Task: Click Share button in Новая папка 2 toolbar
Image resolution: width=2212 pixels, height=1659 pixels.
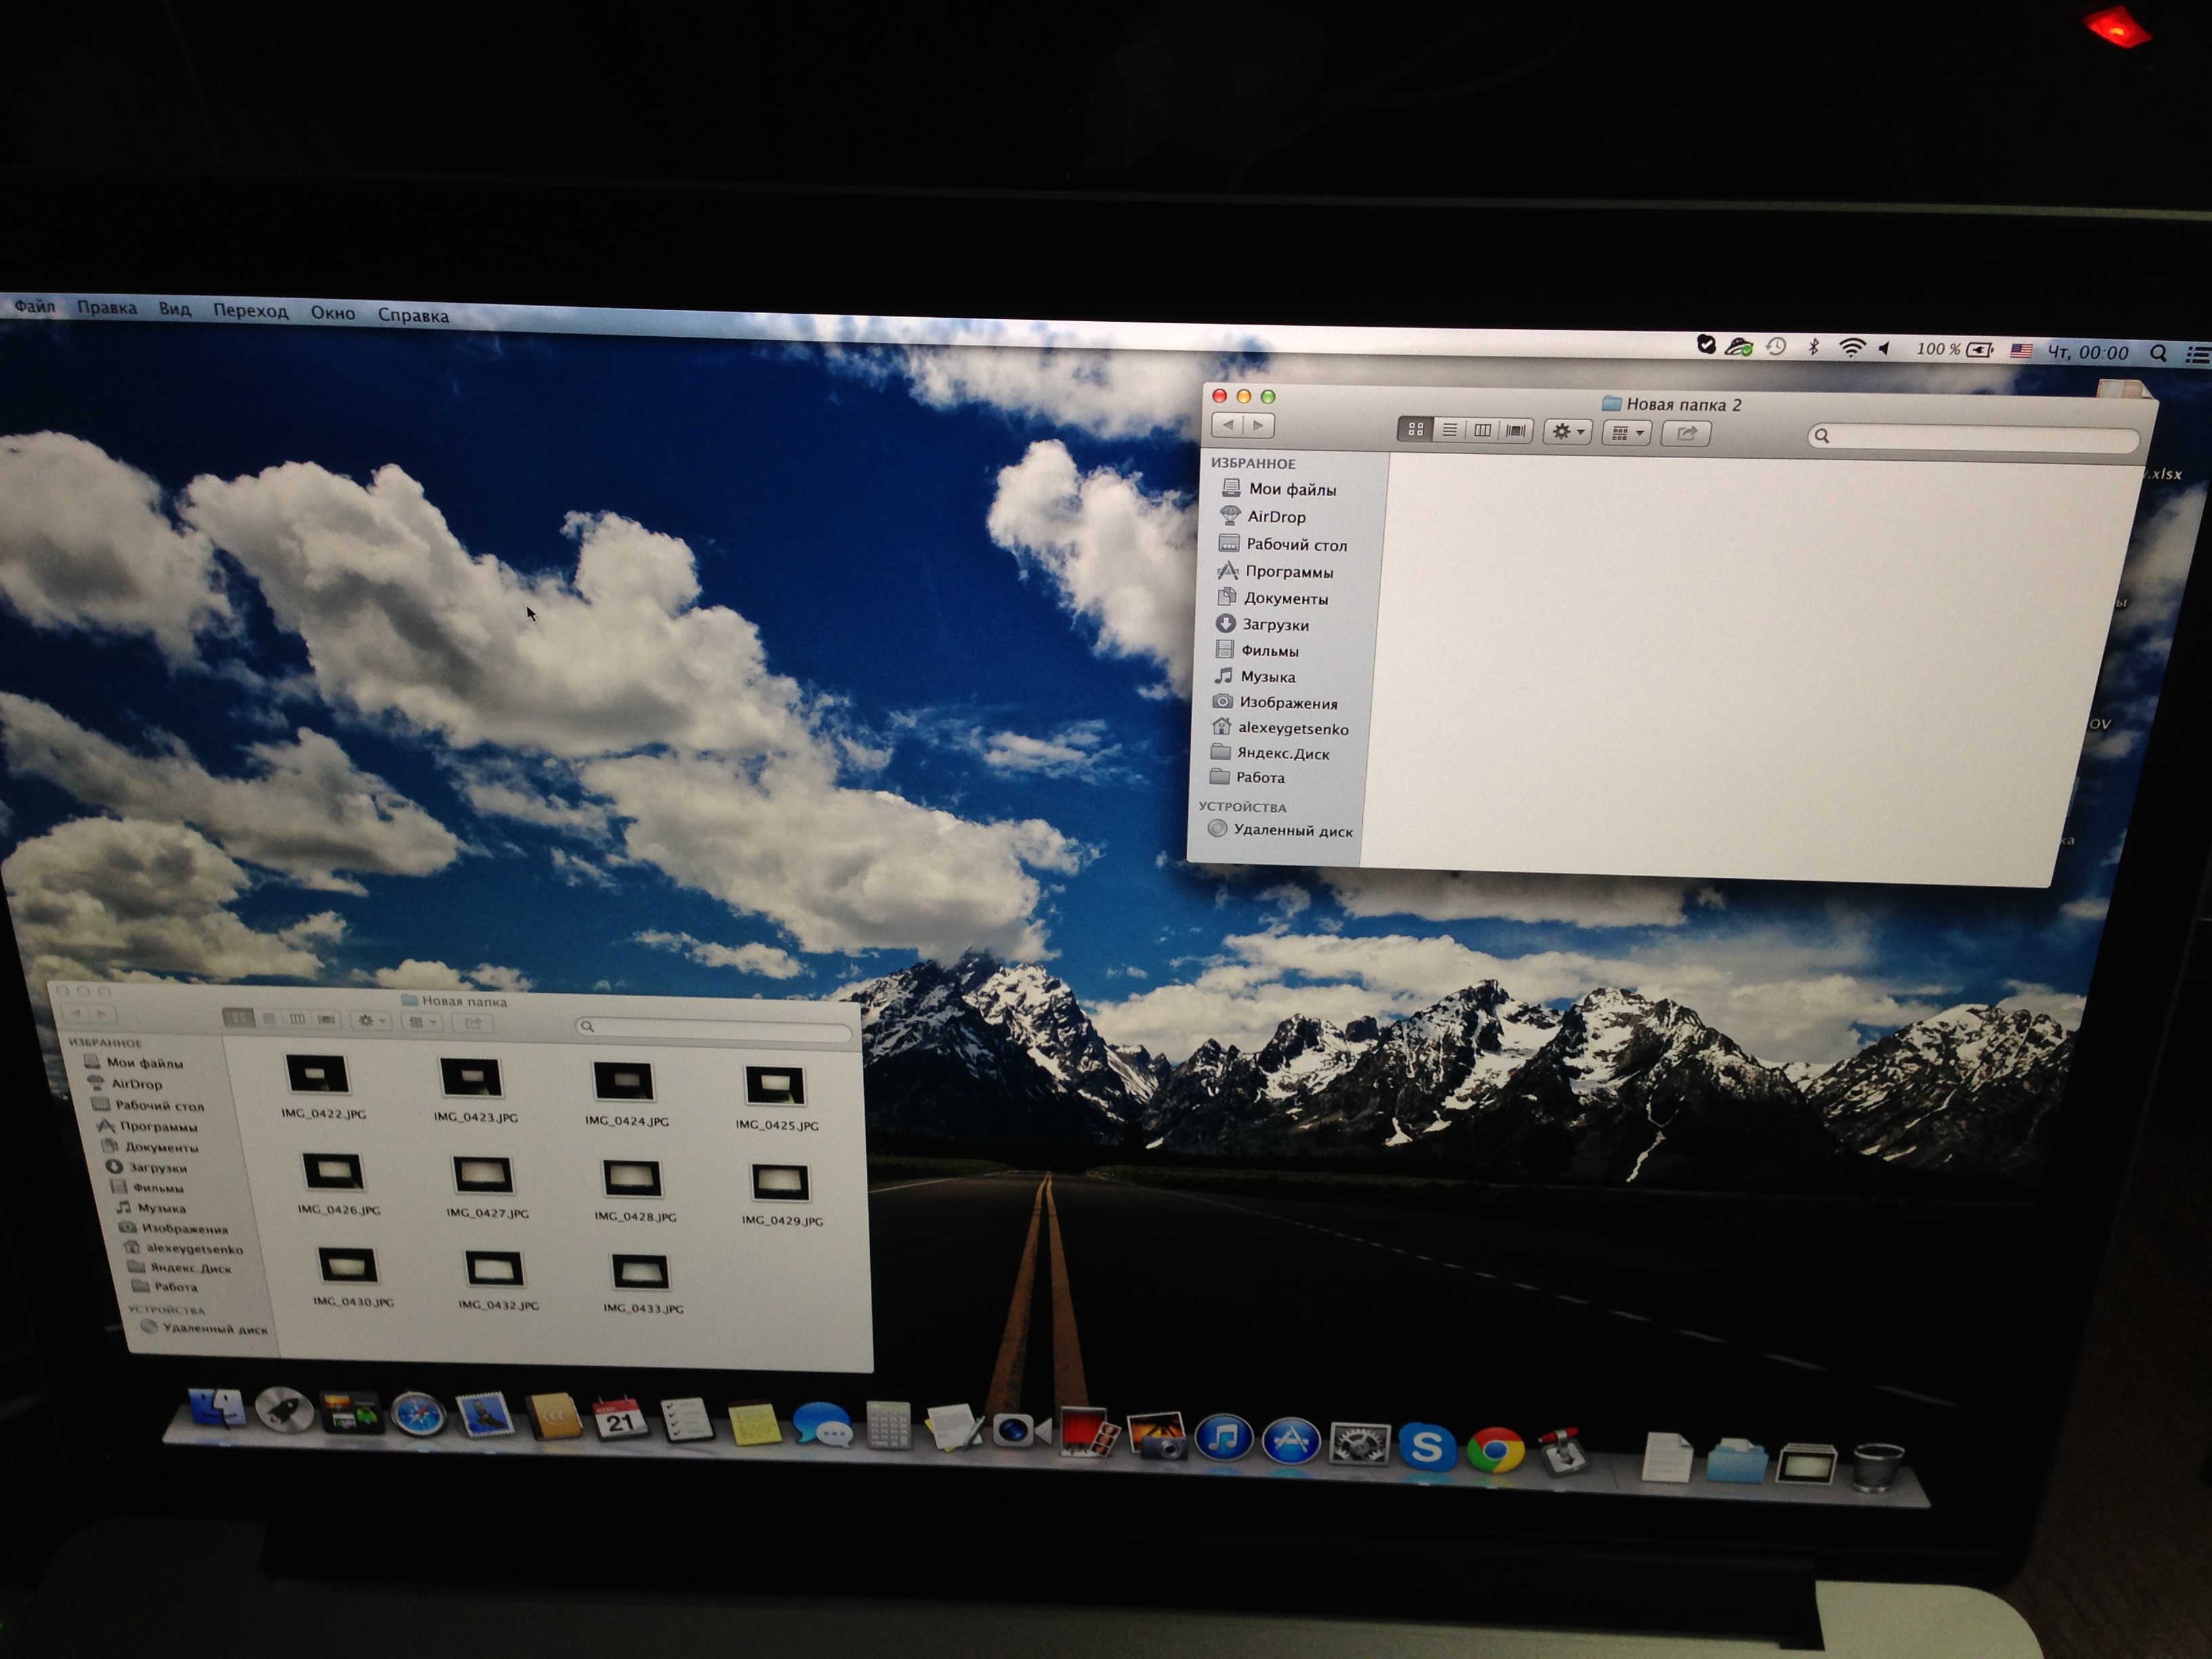Action: pos(1687,433)
